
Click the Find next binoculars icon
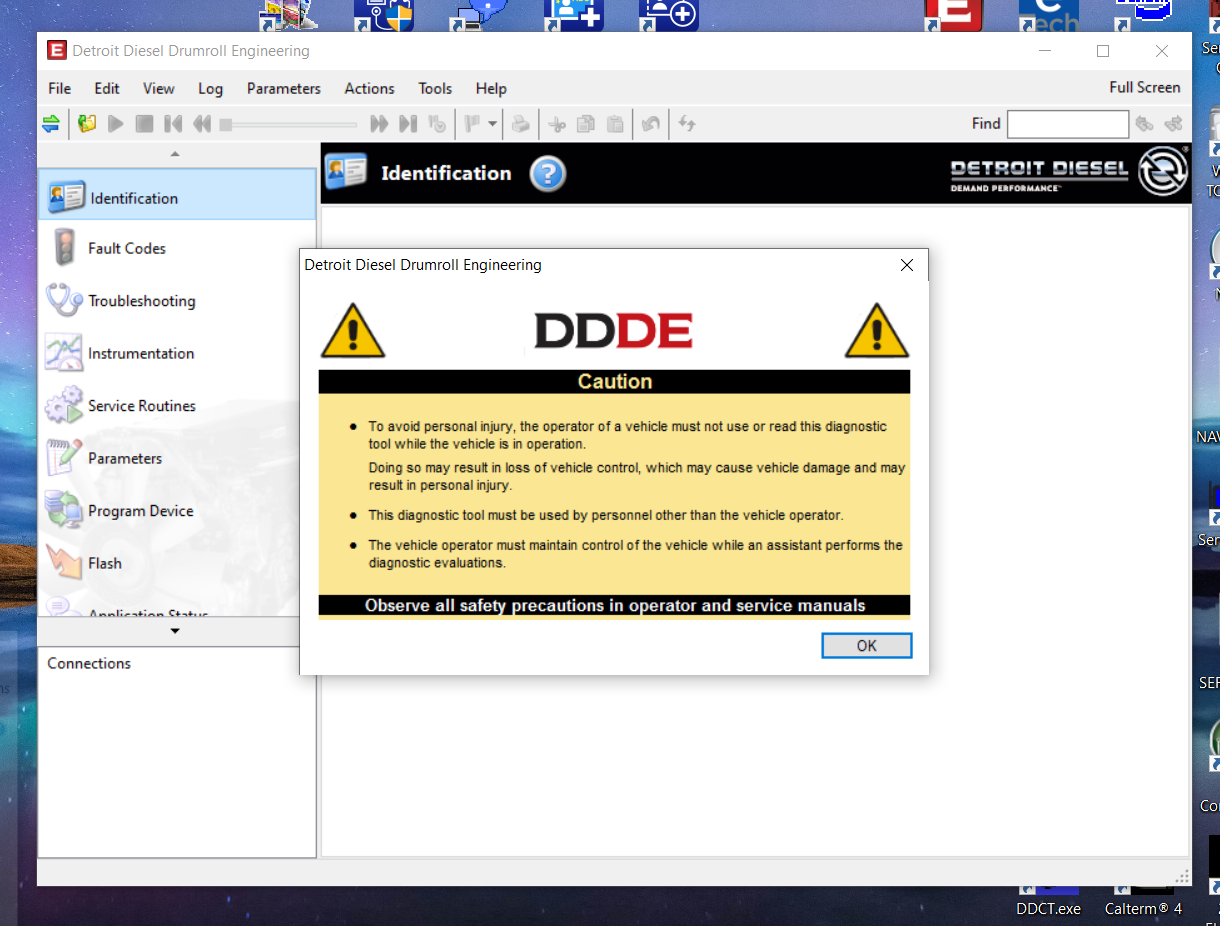coord(1174,124)
